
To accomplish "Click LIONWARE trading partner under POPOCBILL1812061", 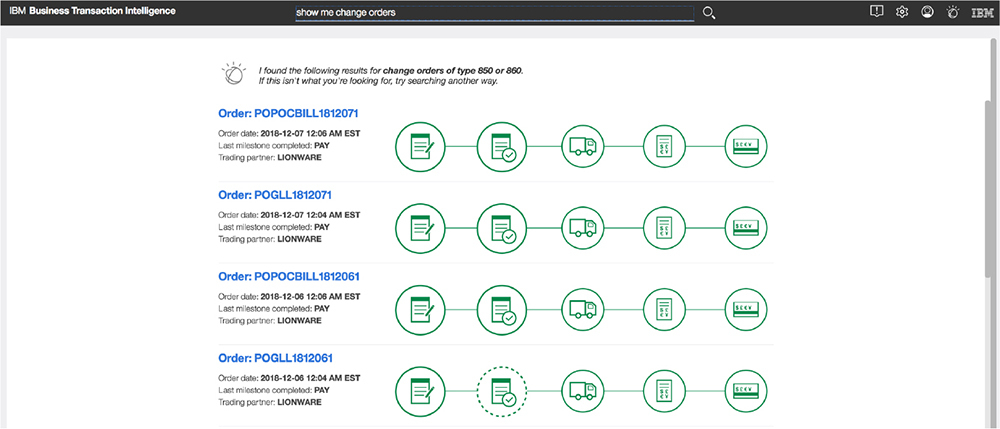I will coord(300,321).
